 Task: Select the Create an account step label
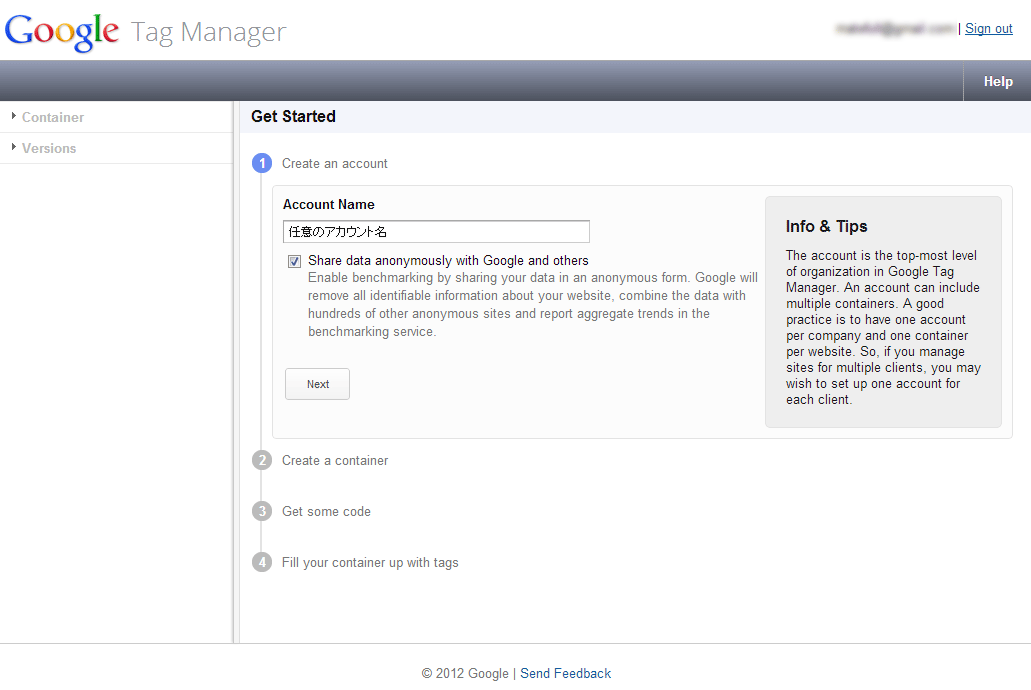tap(335, 163)
